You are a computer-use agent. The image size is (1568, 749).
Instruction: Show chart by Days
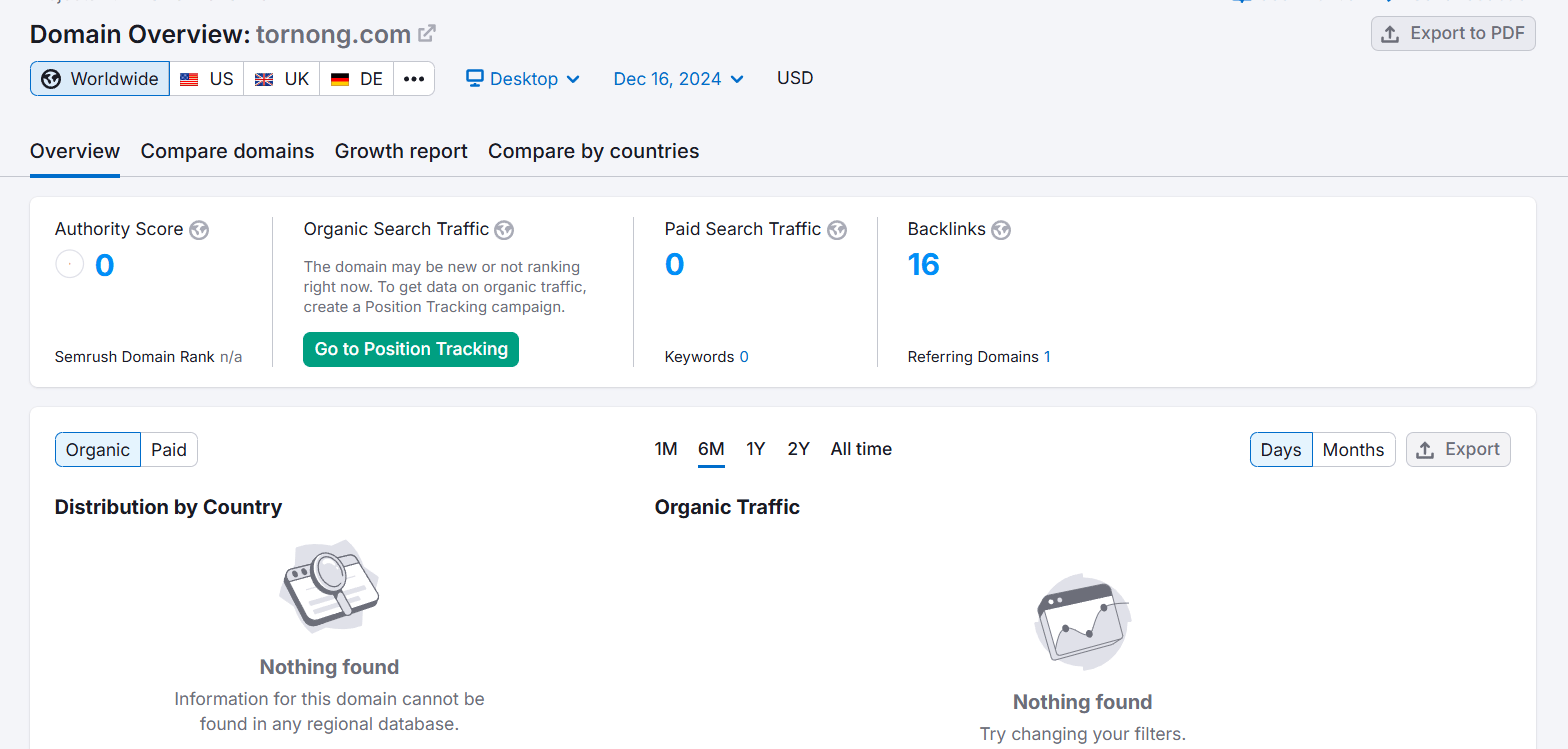[1281, 450]
